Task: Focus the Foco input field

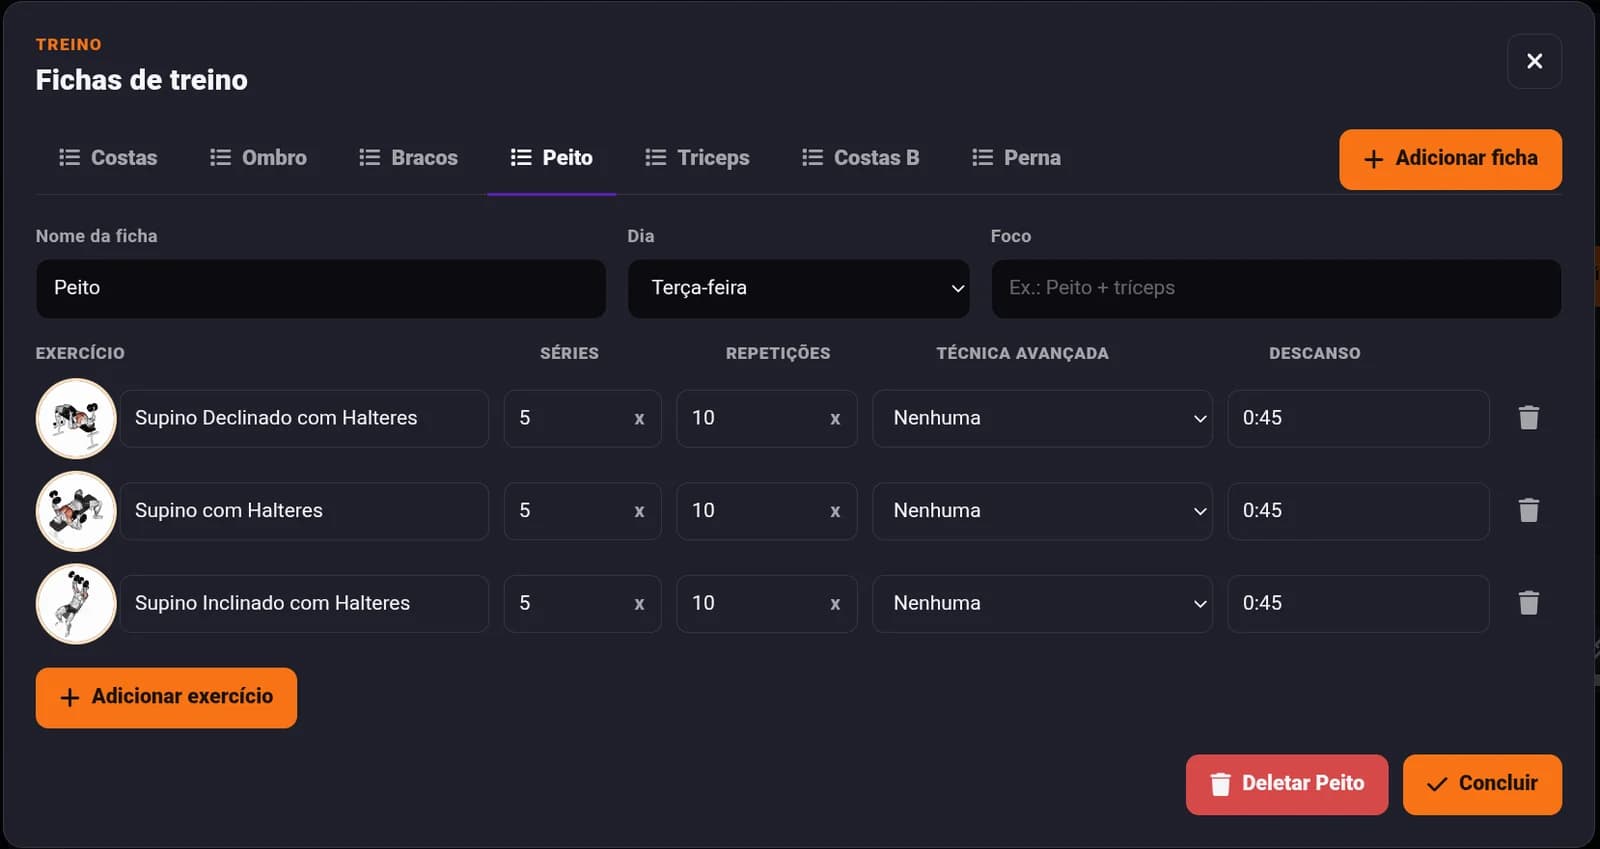Action: 1276,289
